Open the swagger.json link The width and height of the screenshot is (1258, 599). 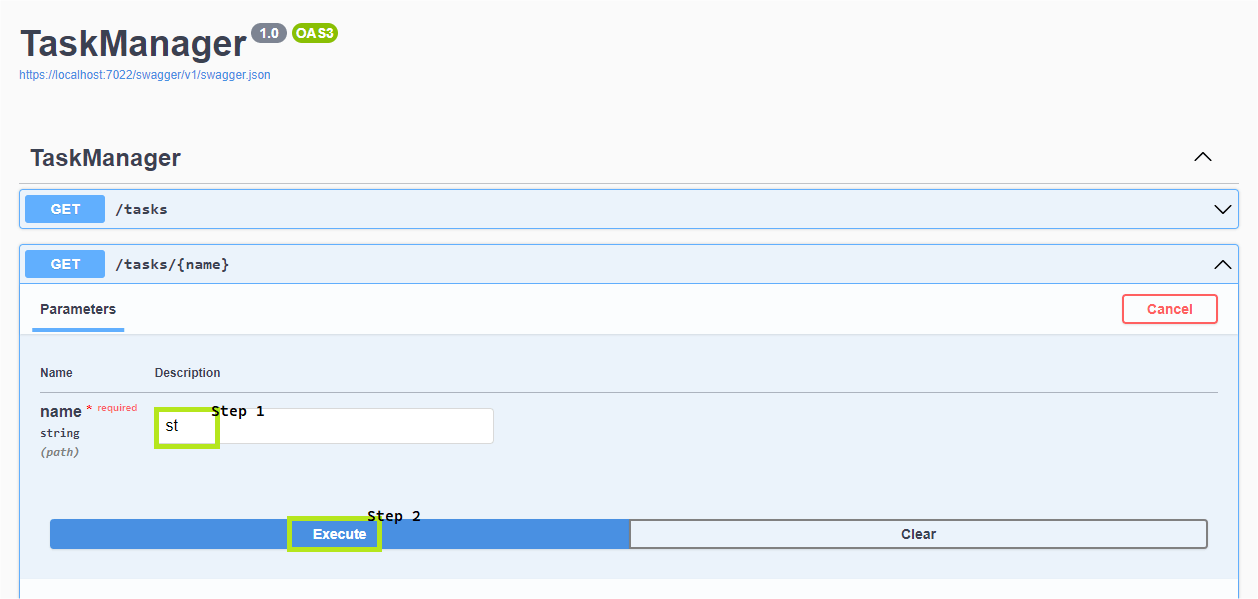pos(145,75)
